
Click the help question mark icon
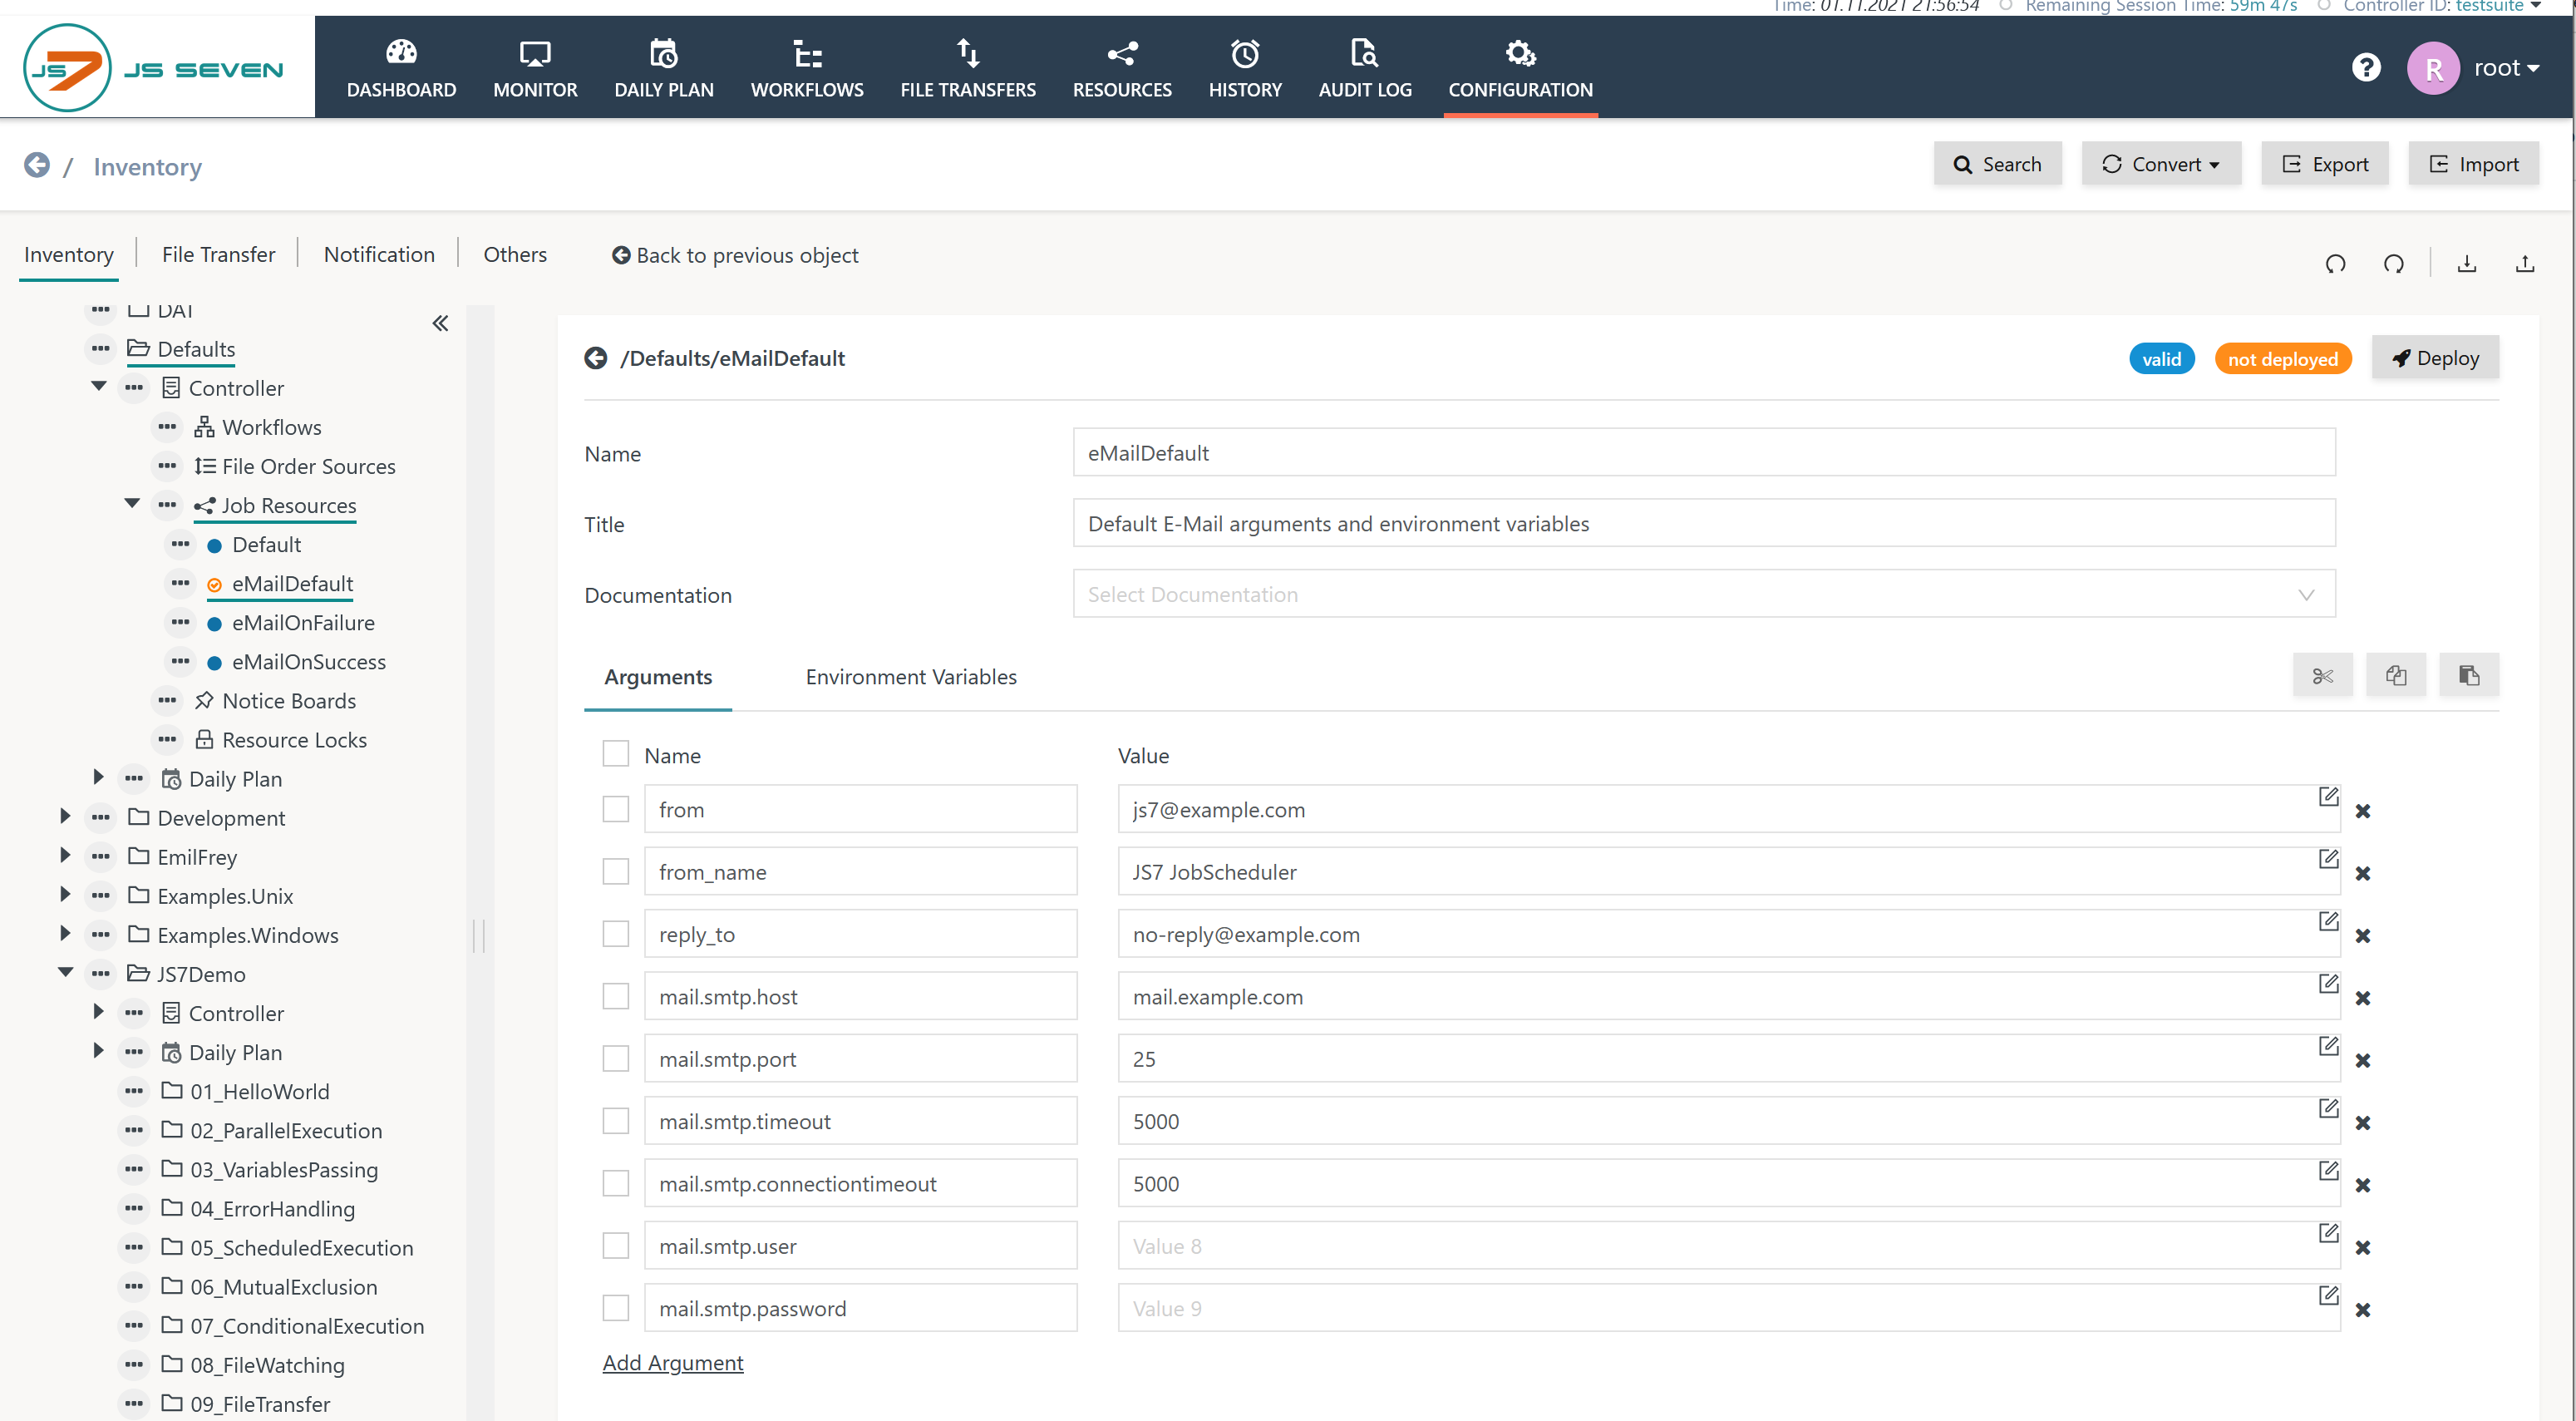(2365, 68)
